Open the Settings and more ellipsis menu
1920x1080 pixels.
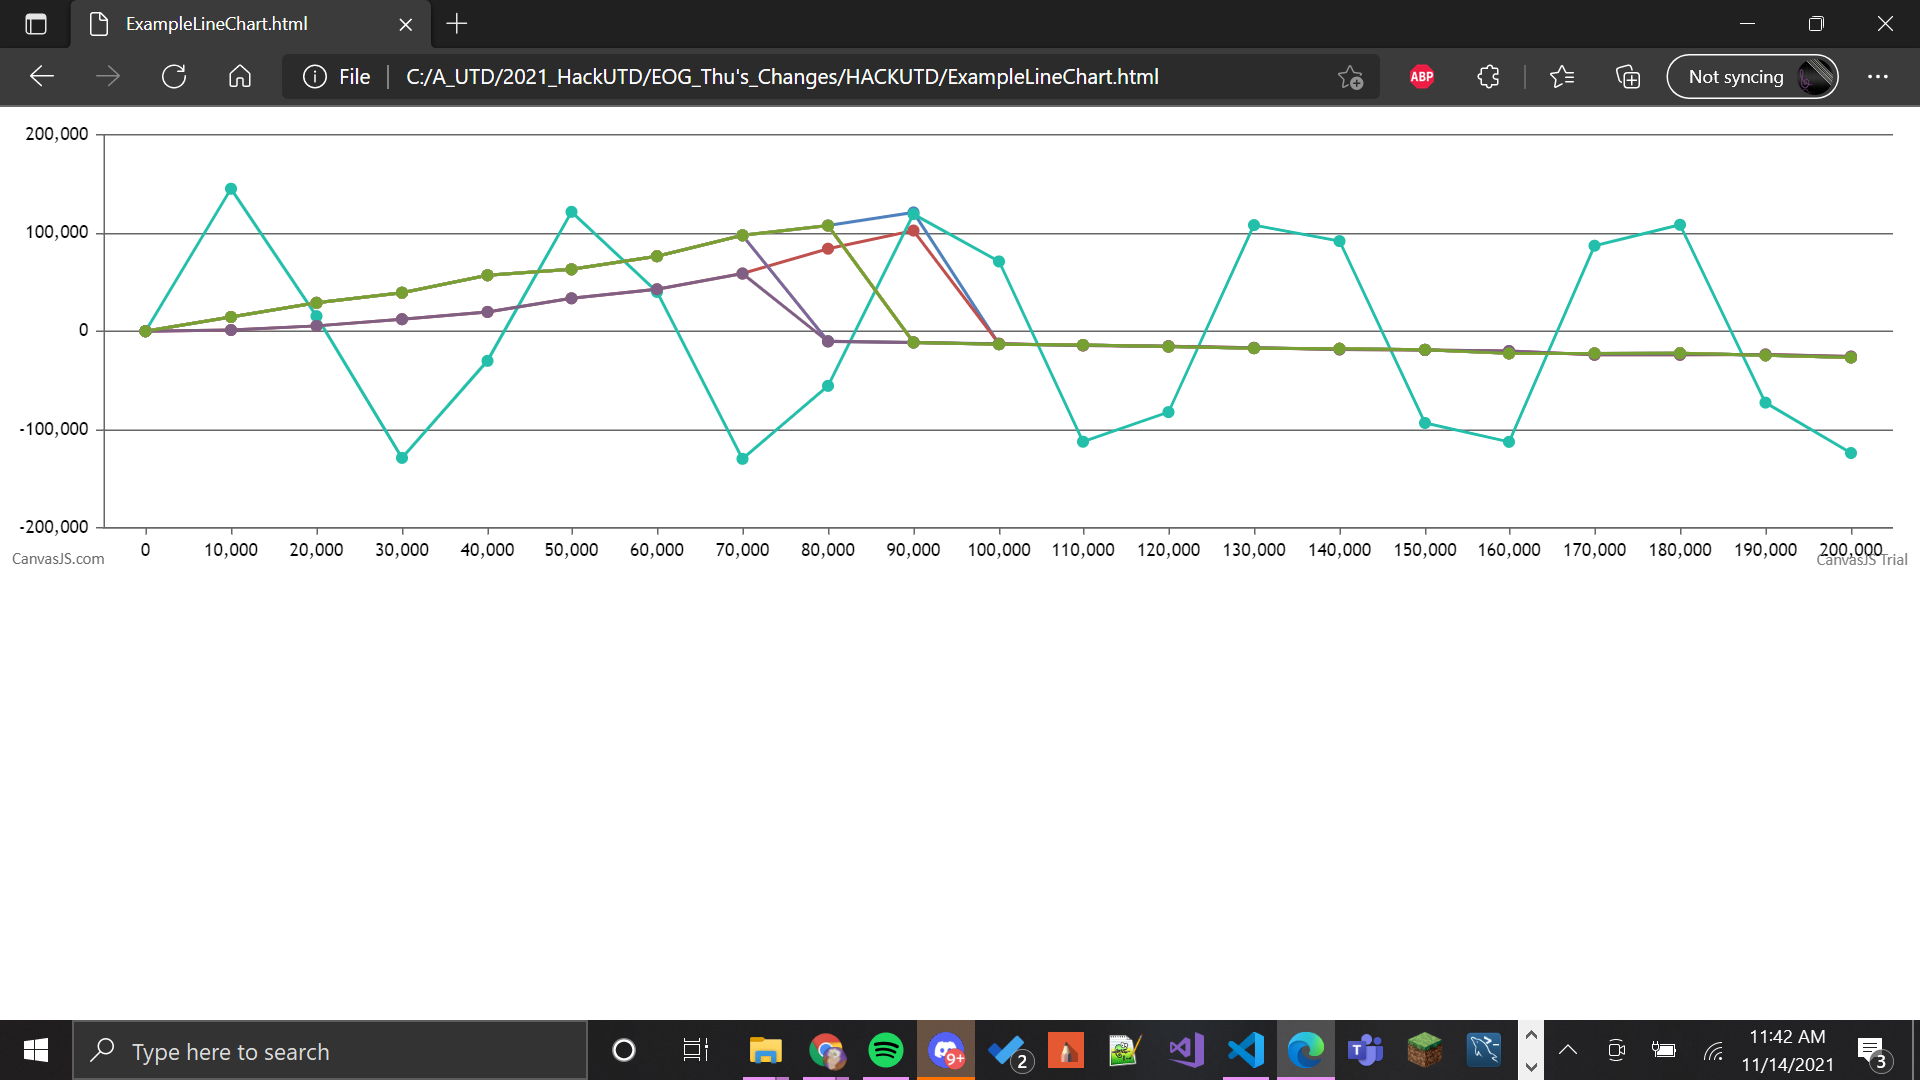(1877, 77)
